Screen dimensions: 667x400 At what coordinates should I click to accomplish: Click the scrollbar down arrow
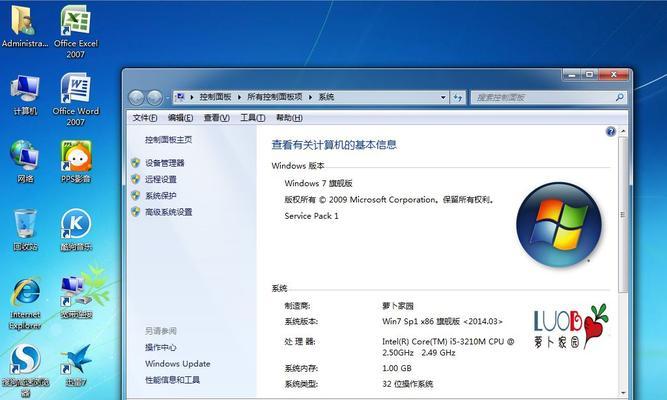pyautogui.click(x=622, y=394)
